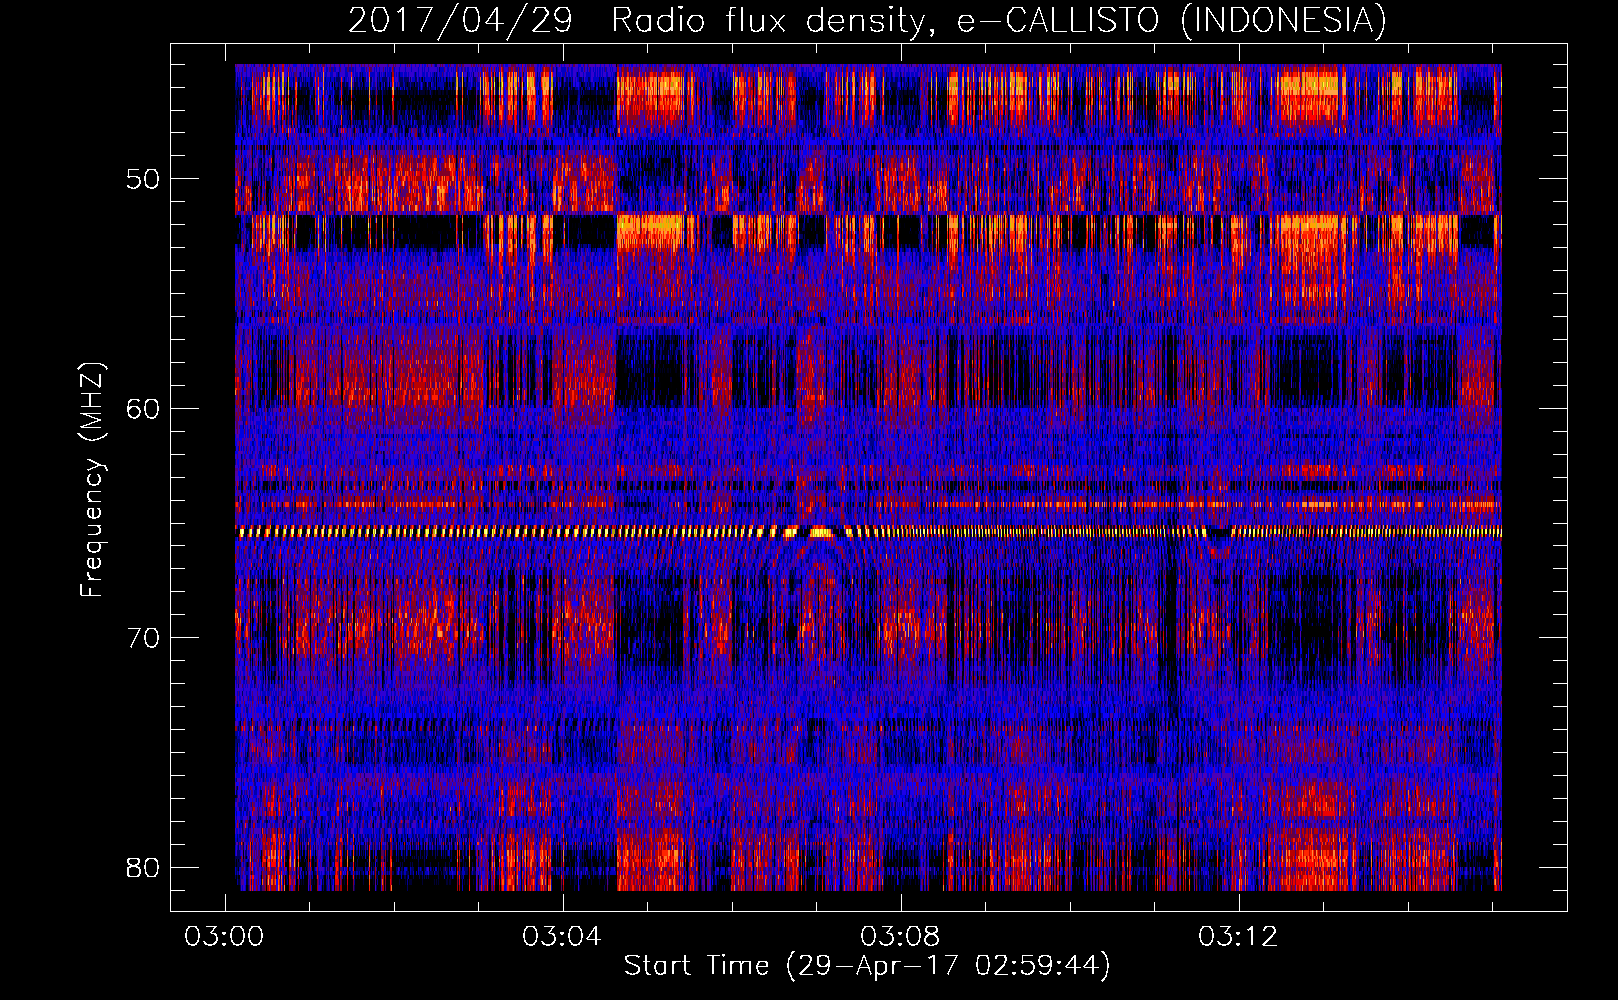The image size is (1618, 1000).
Task: Click the "03:12" time tick label
Action: point(1239,937)
